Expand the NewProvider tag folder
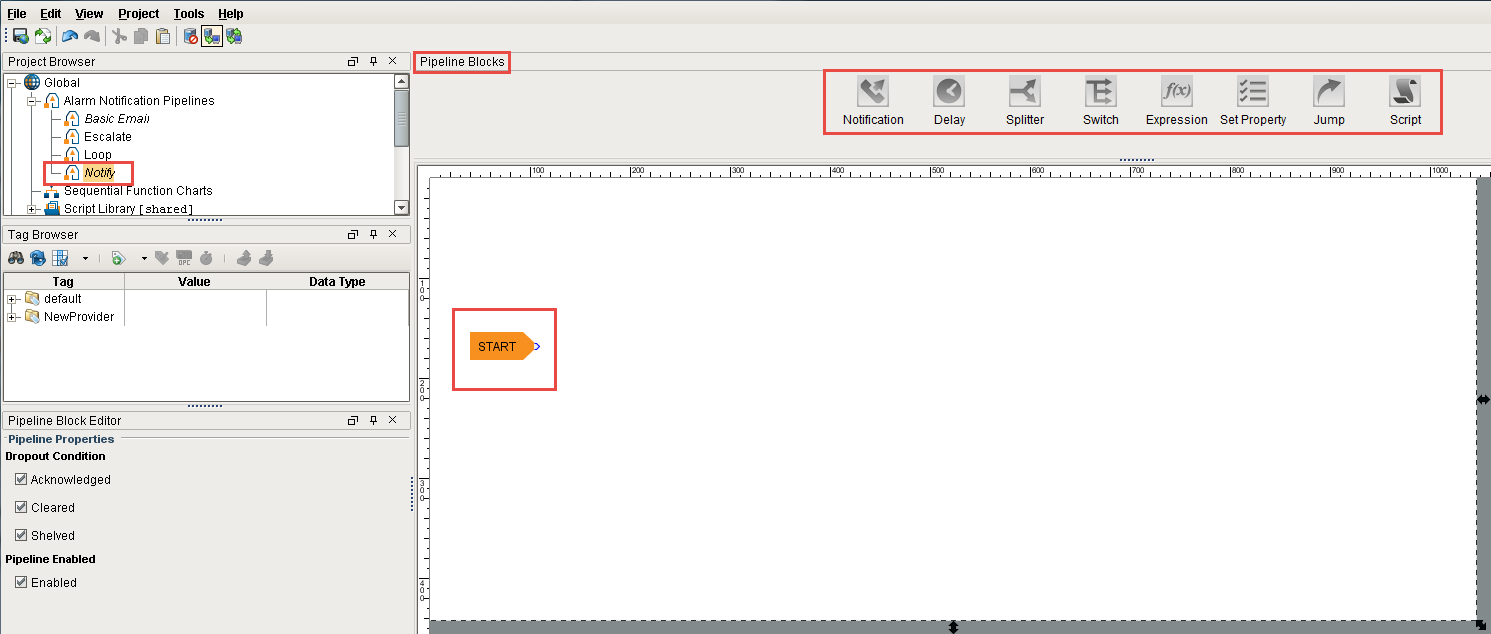1491x634 pixels. pyautogui.click(x=9, y=316)
